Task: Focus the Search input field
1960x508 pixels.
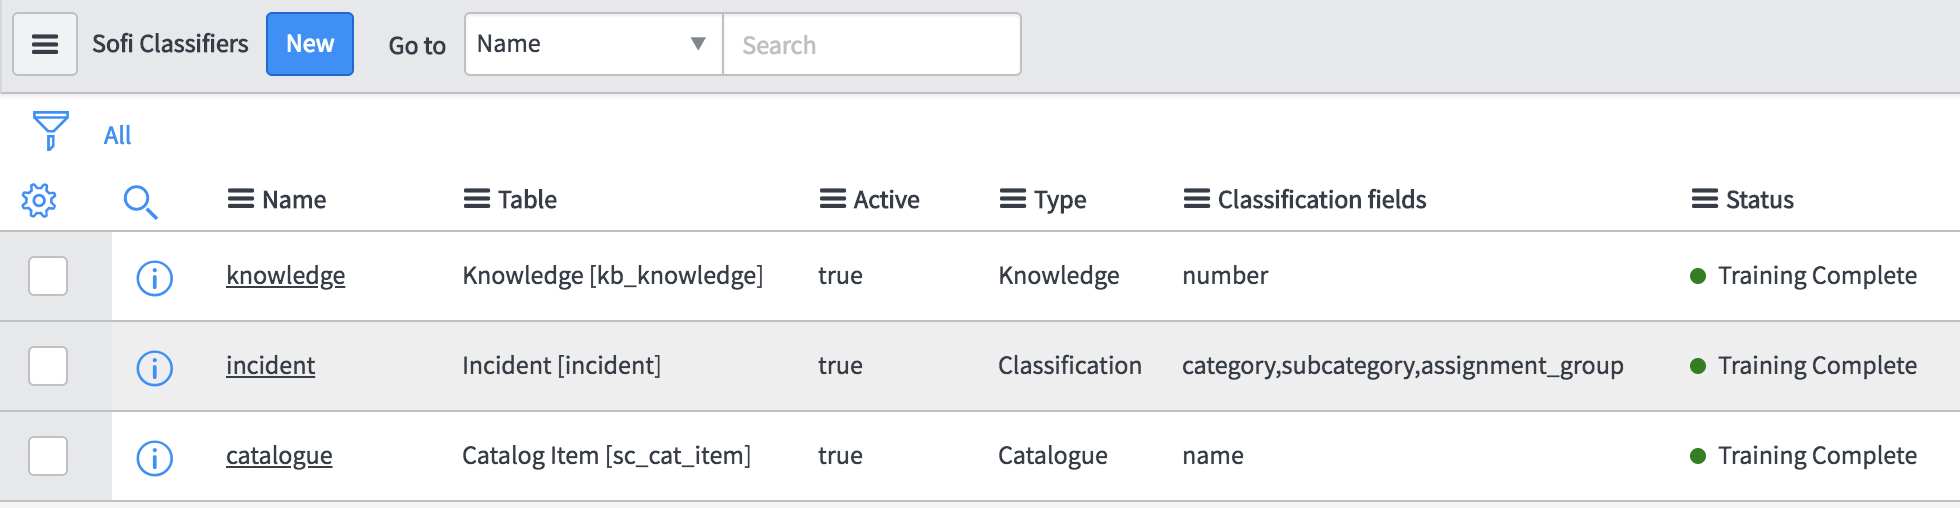Action: point(871,45)
